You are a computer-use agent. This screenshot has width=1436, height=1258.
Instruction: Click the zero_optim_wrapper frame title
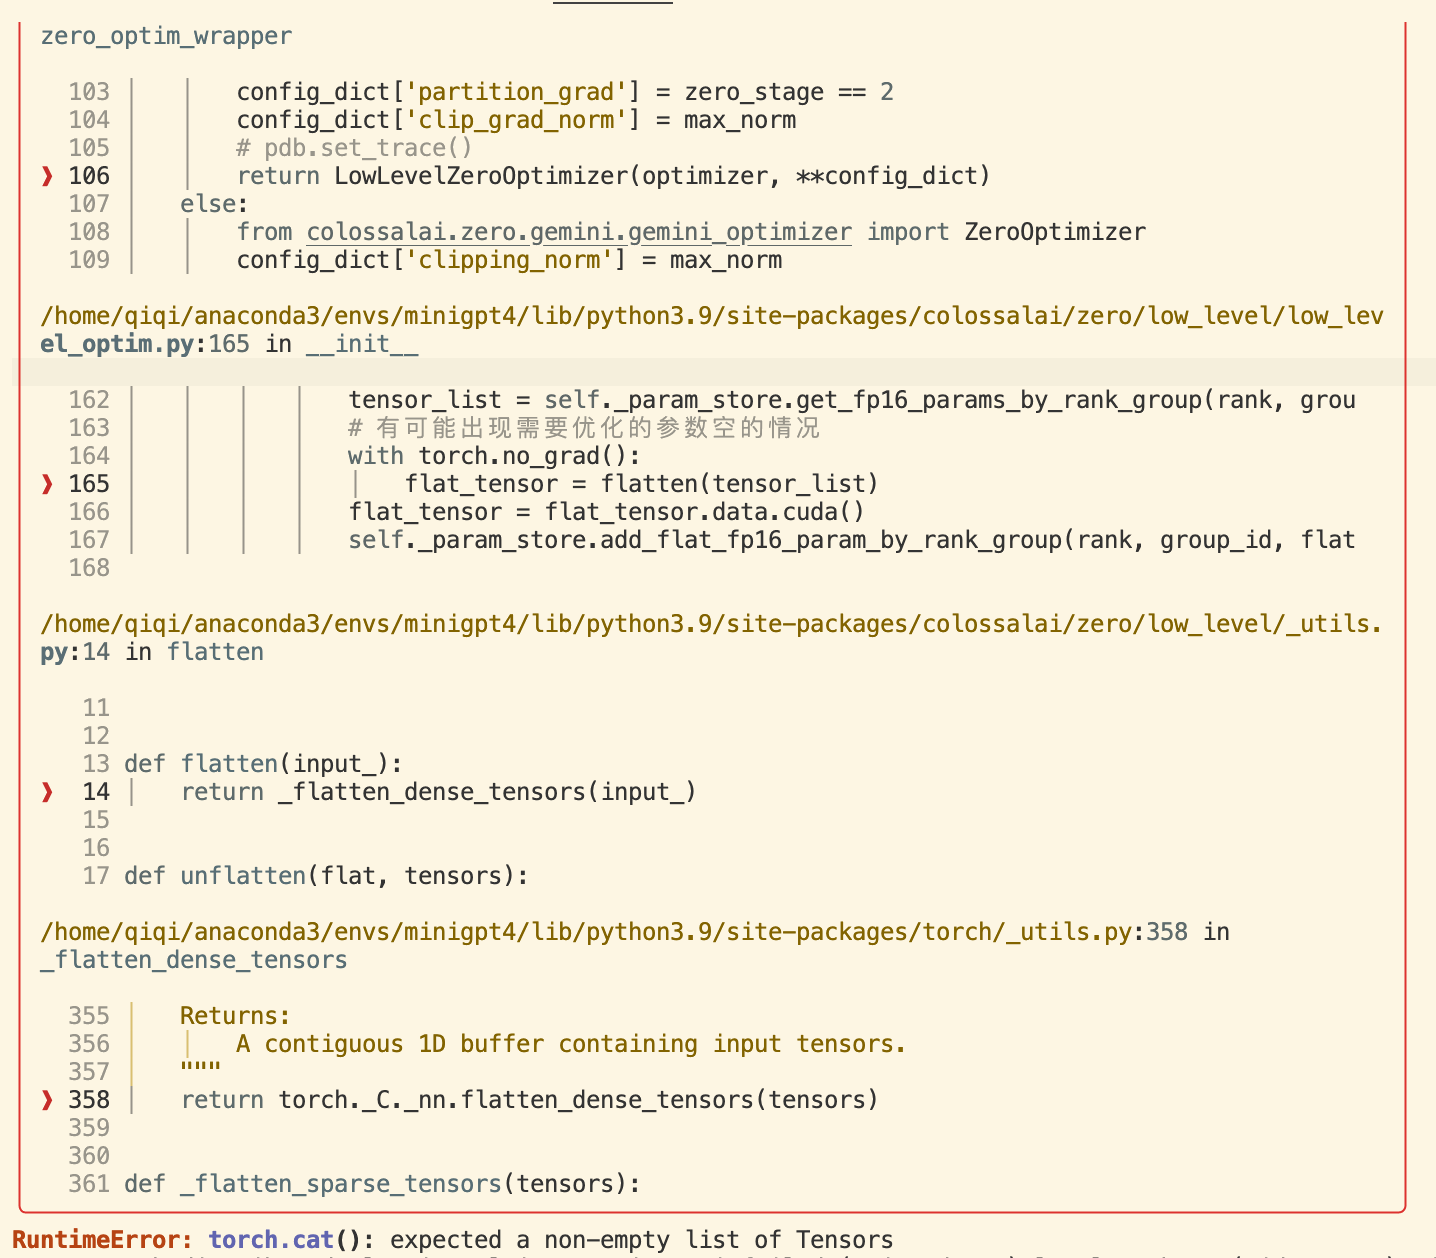tap(166, 36)
